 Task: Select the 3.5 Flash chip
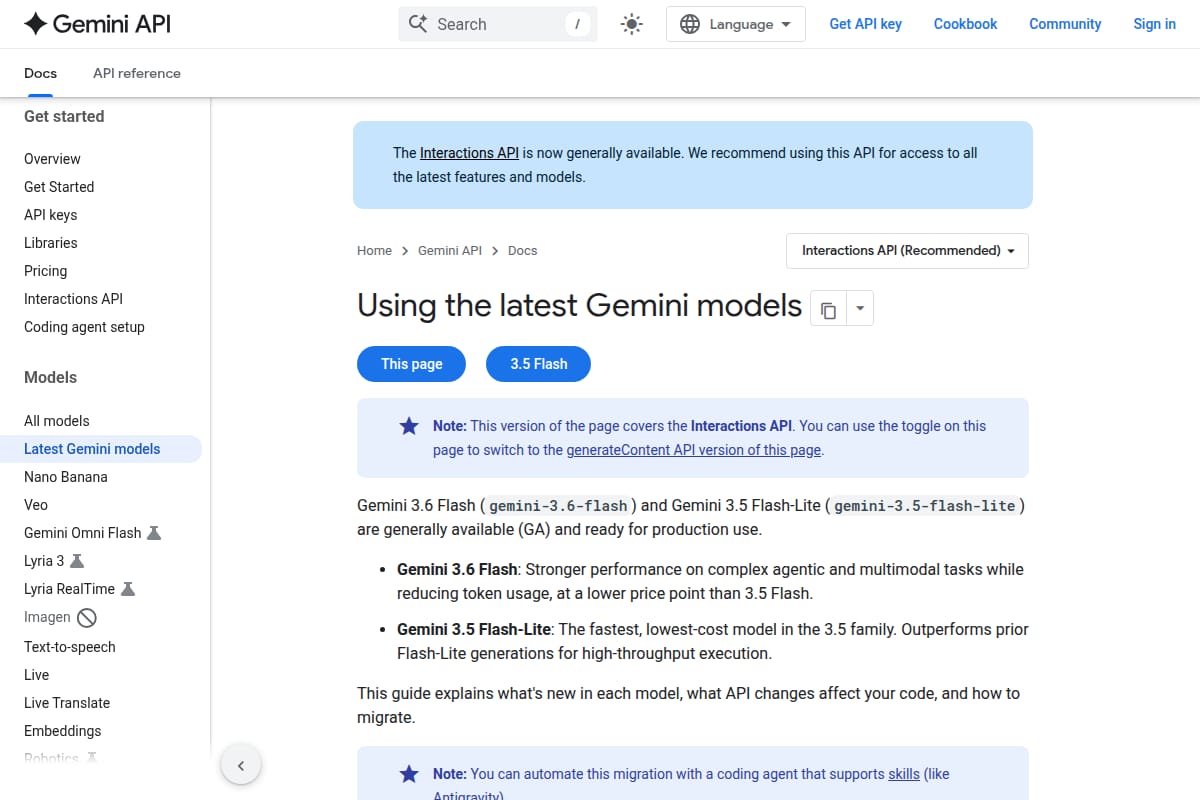click(539, 364)
